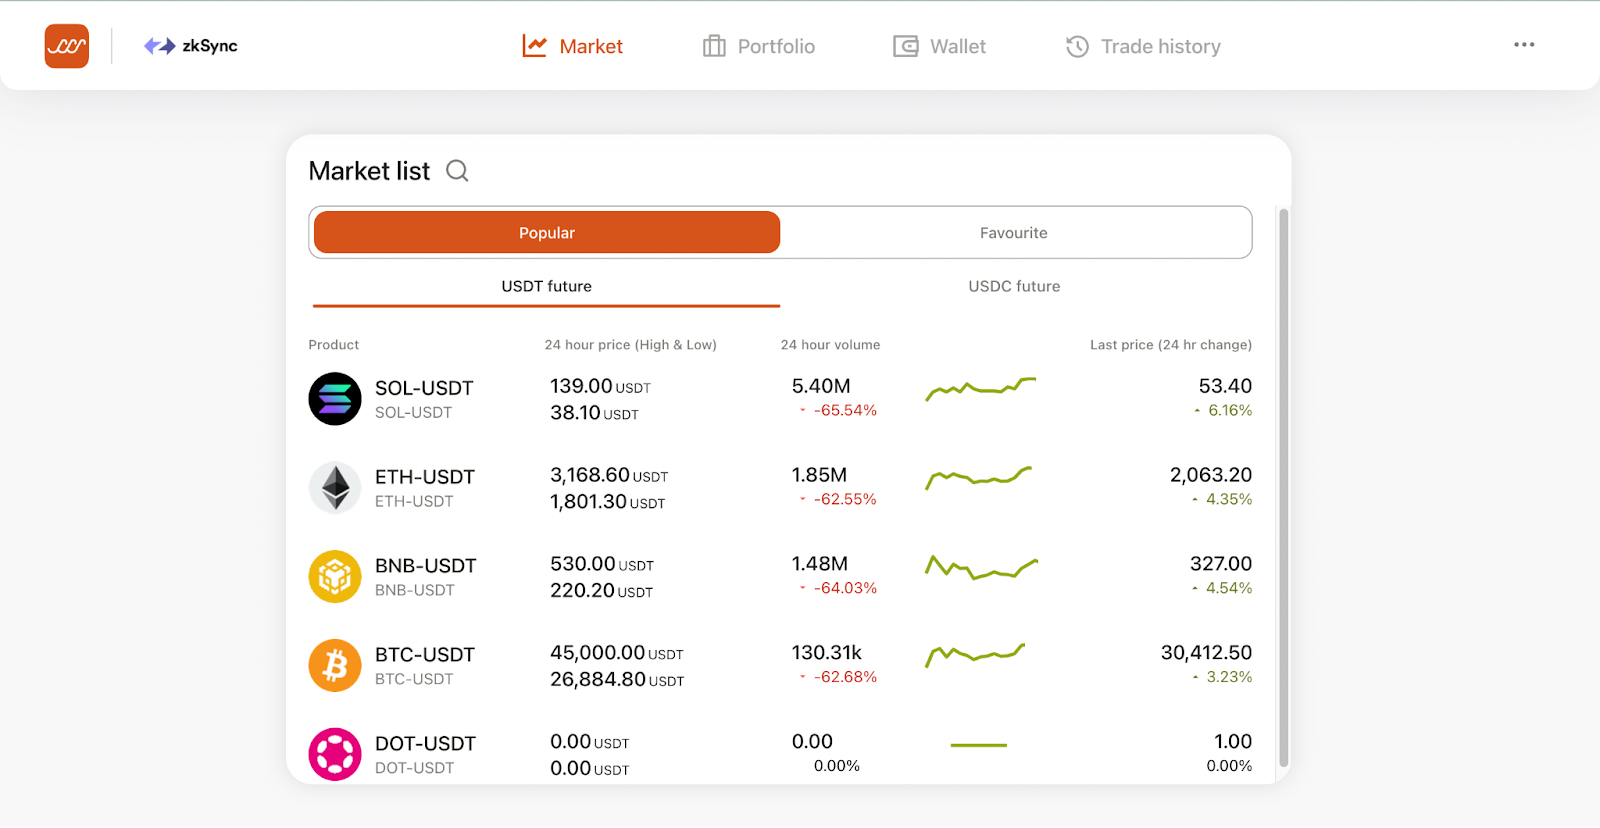Click the Market chart icon
The height and width of the screenshot is (828, 1600).
click(x=535, y=46)
